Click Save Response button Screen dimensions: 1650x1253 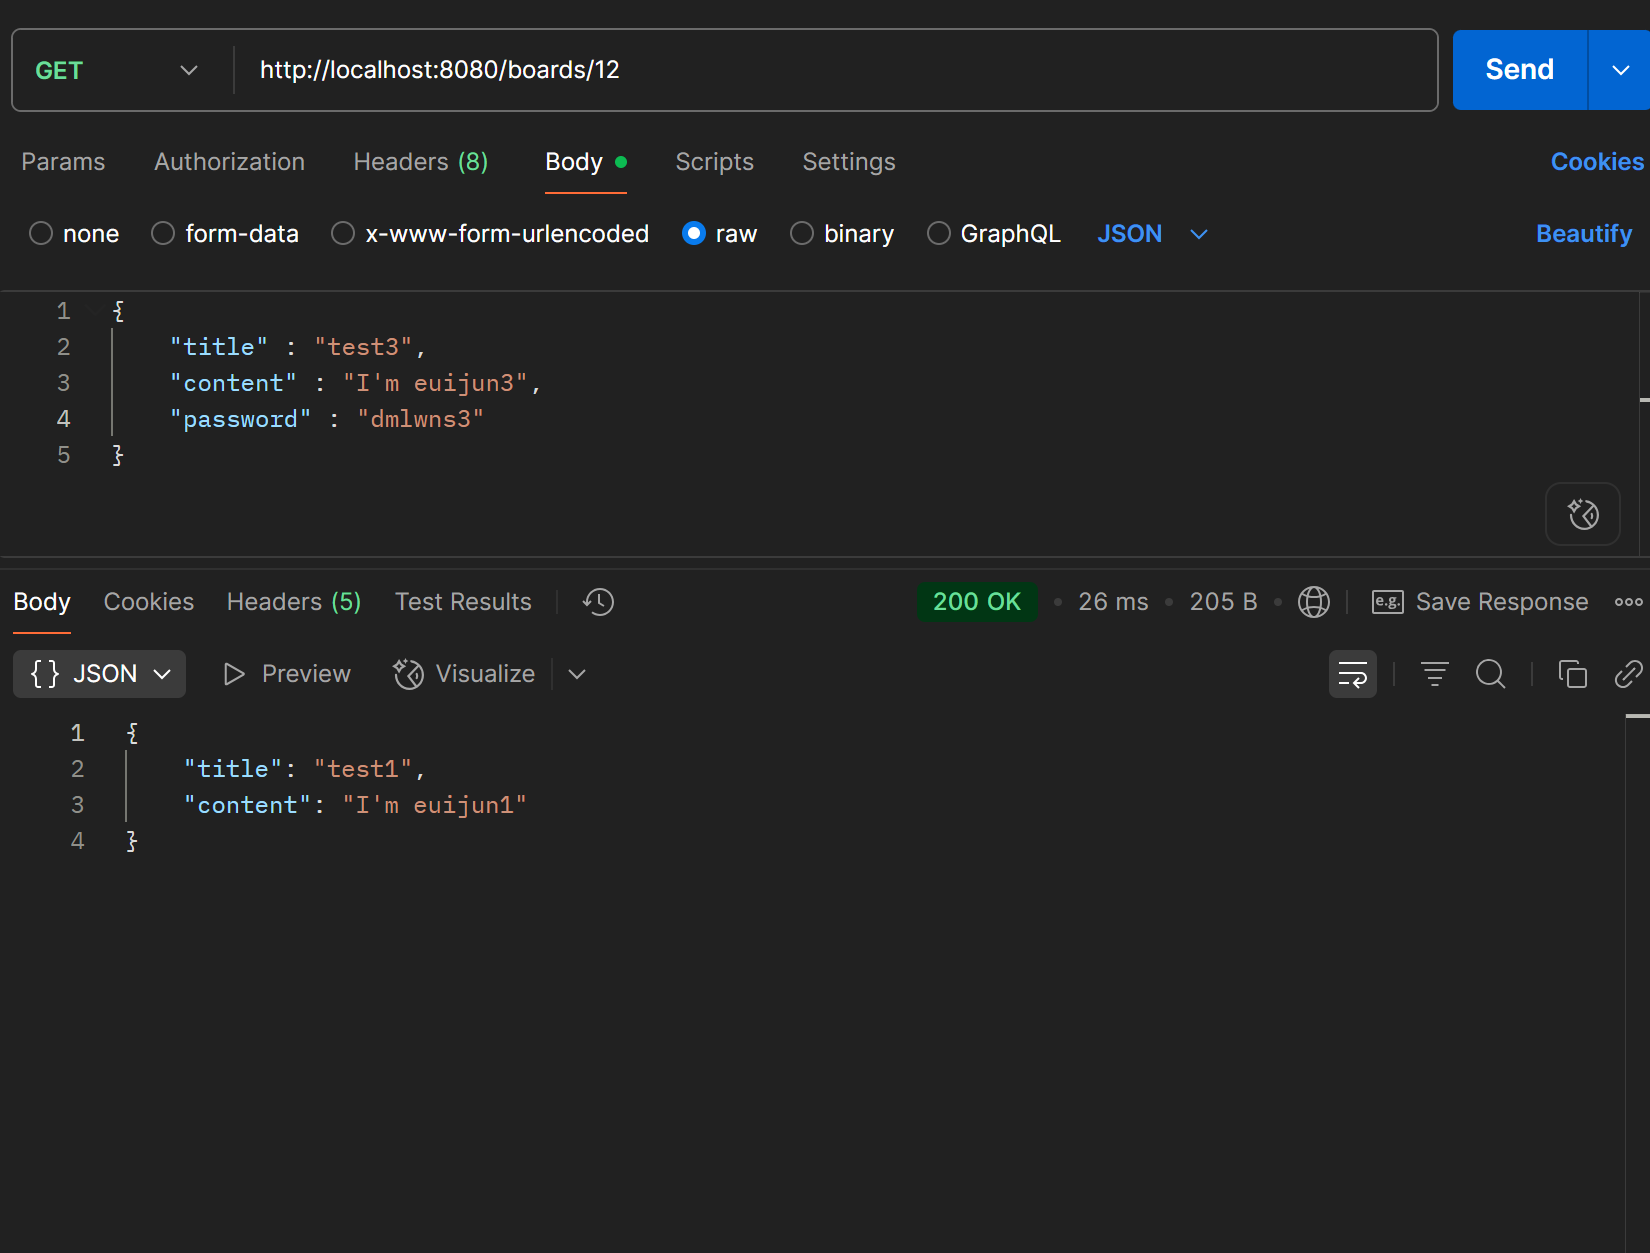(x=1480, y=602)
